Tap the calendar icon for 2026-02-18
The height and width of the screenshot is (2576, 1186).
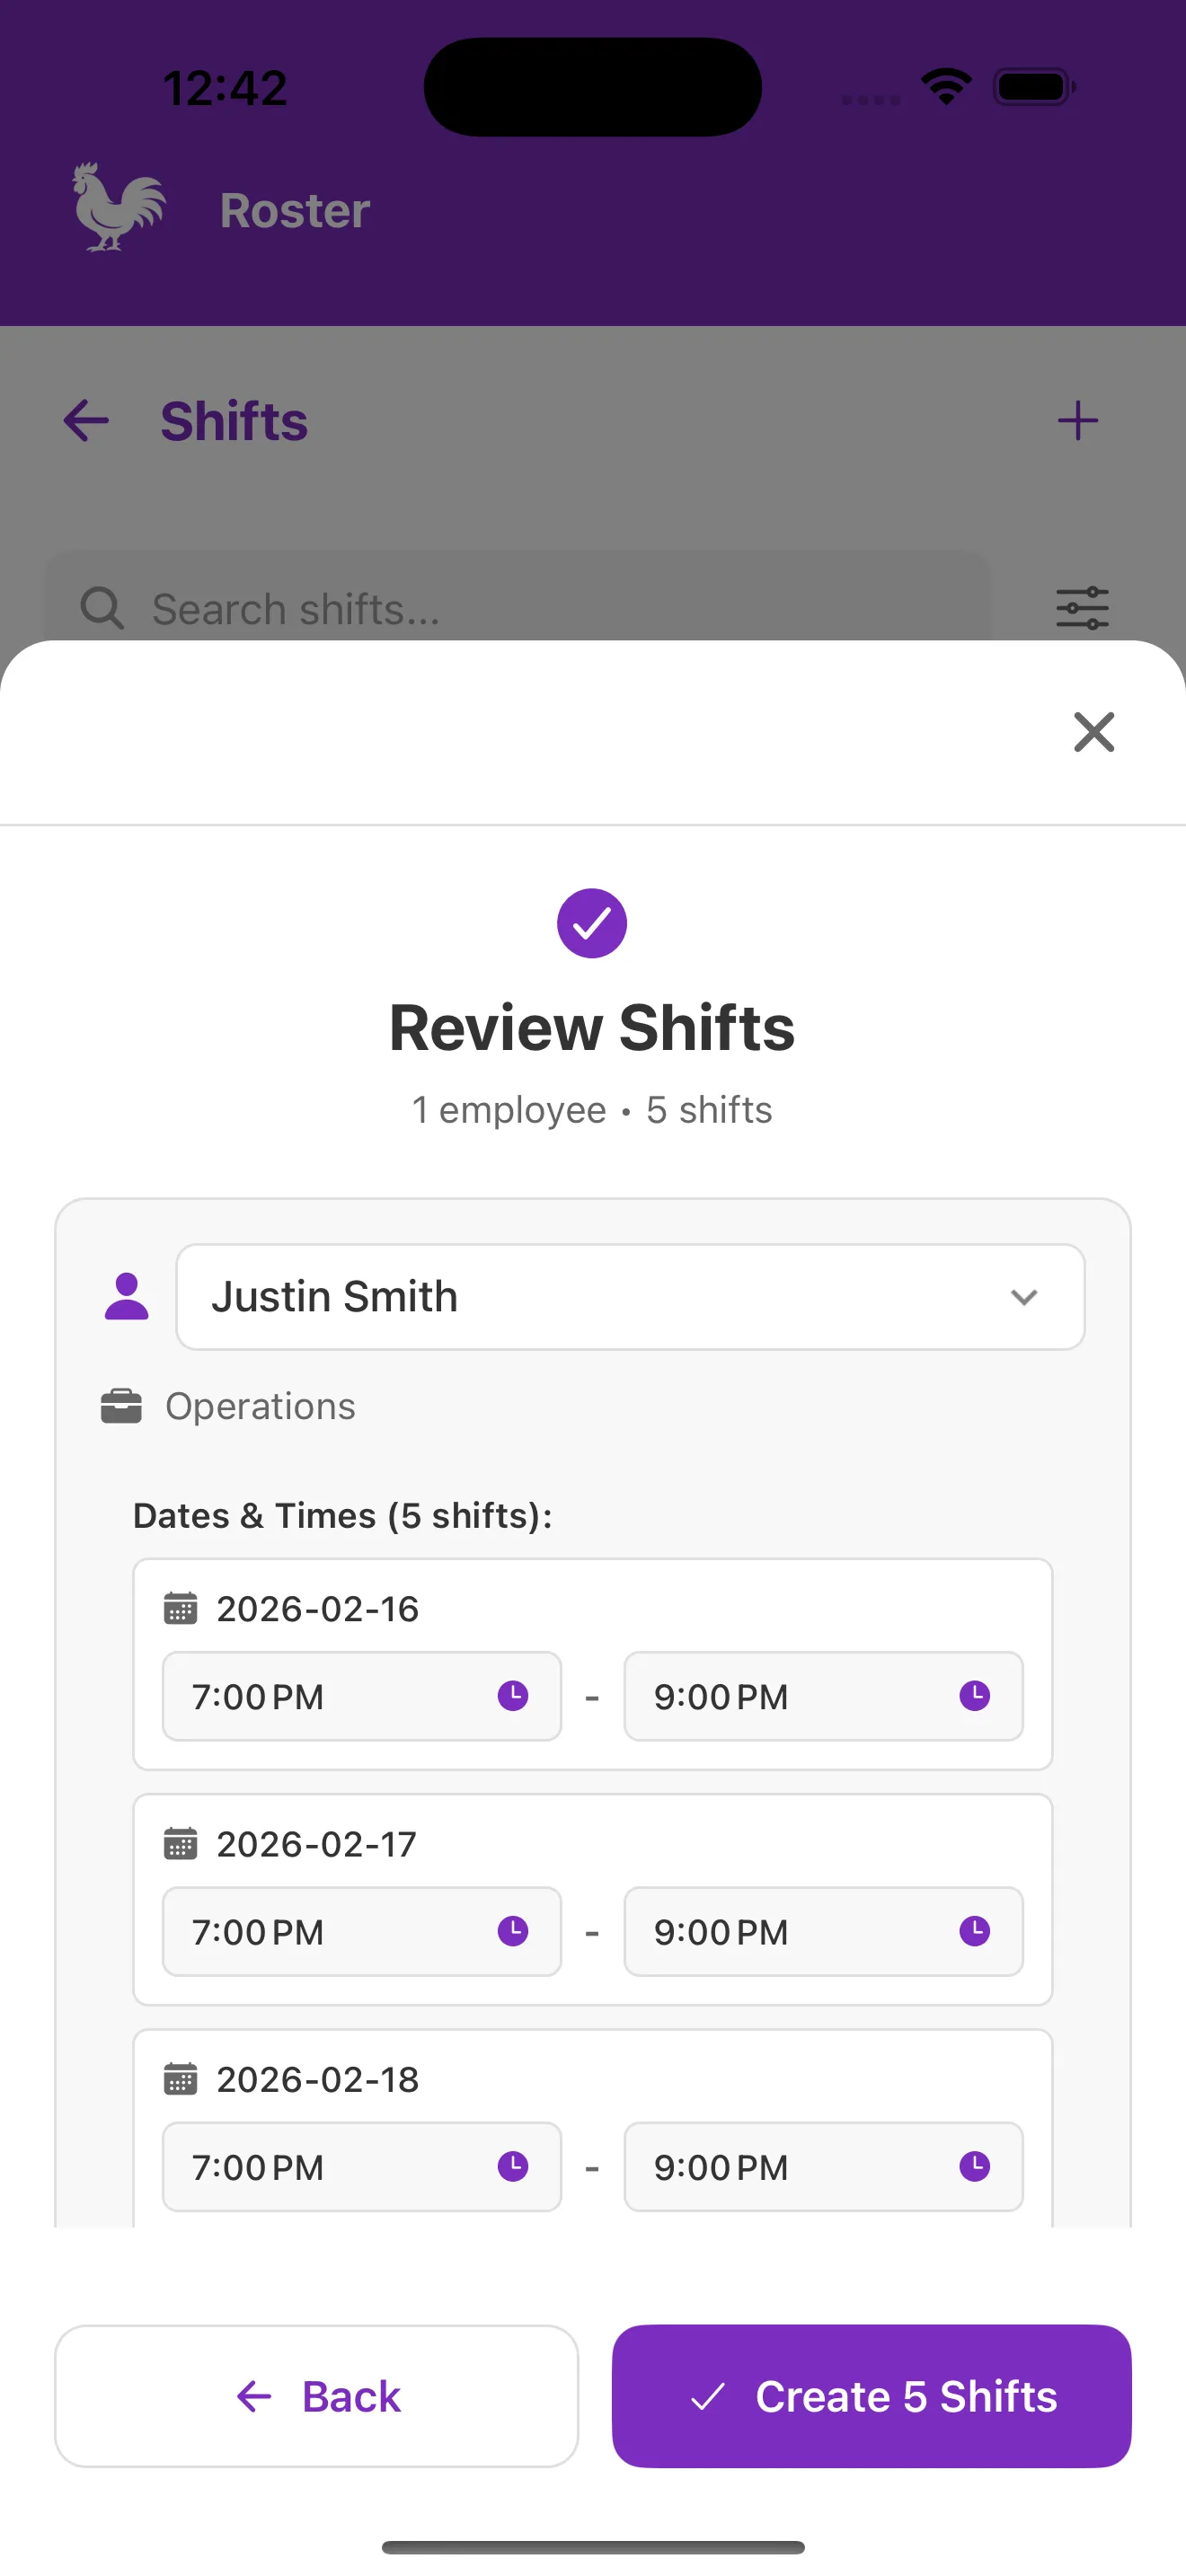click(x=180, y=2079)
